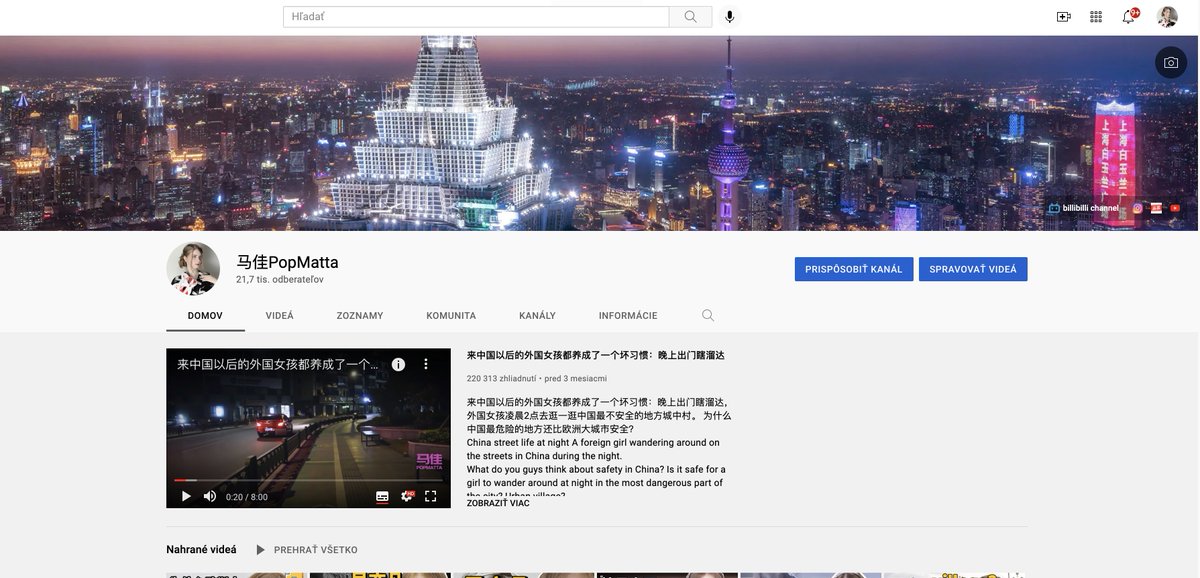Open video player settings gear

[407, 496]
